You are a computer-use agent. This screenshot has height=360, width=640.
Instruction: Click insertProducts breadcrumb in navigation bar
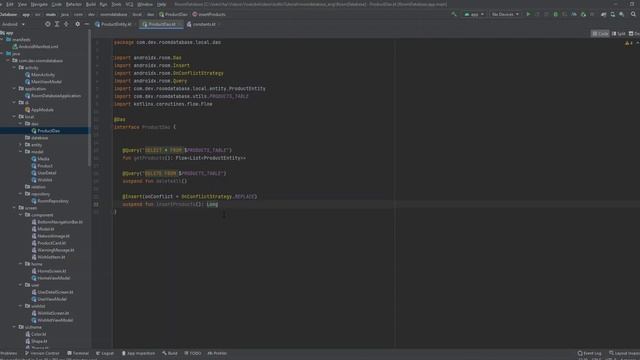click(209, 14)
